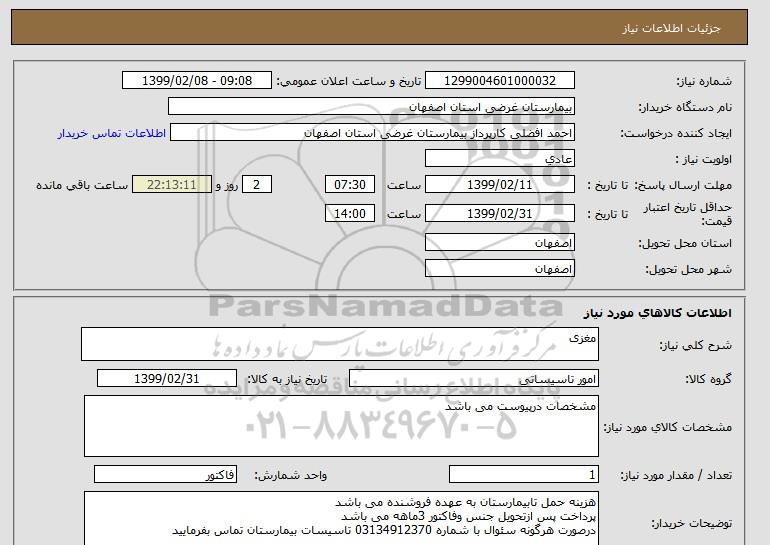Click the label تاریخ و ساعت اعلان عمومی

tap(349, 81)
